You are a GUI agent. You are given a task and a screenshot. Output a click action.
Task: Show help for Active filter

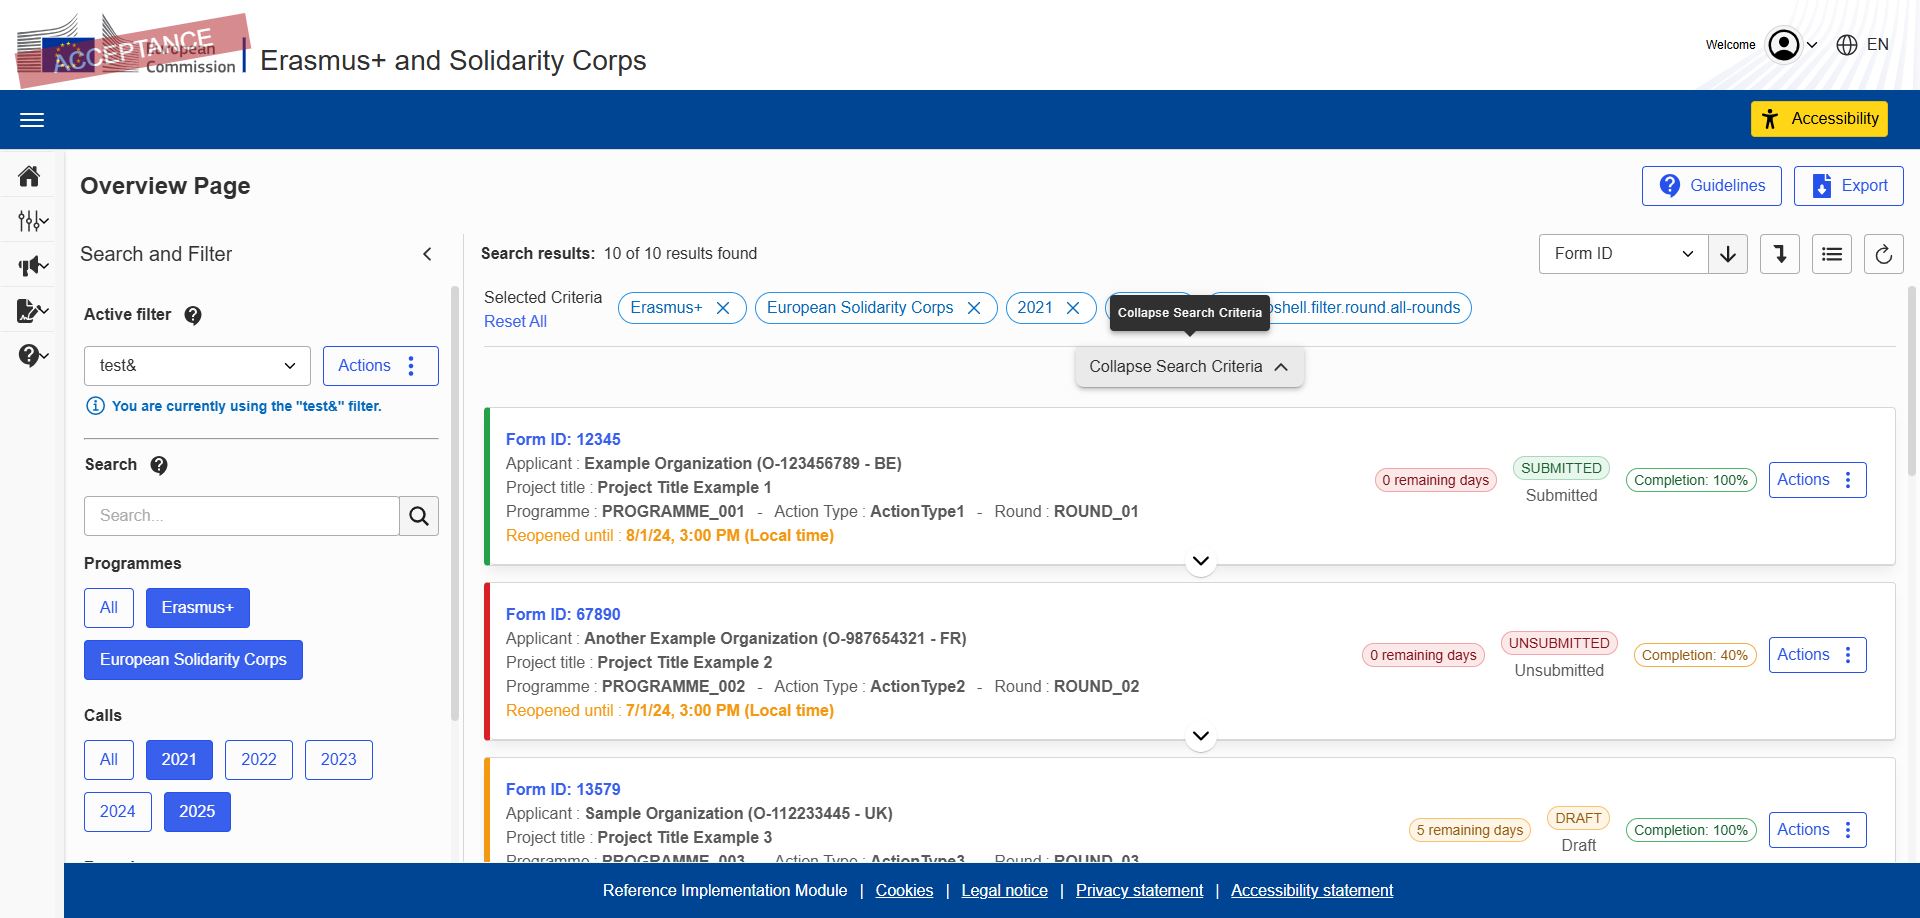coord(193,315)
